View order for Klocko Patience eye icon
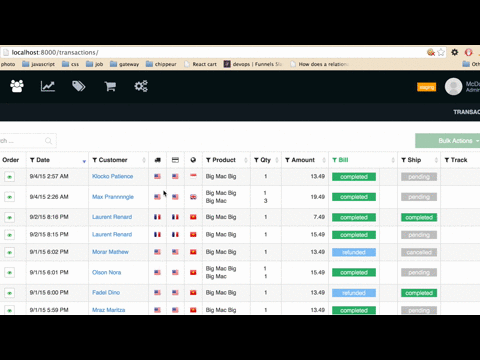The image size is (480, 360). click(x=10, y=177)
